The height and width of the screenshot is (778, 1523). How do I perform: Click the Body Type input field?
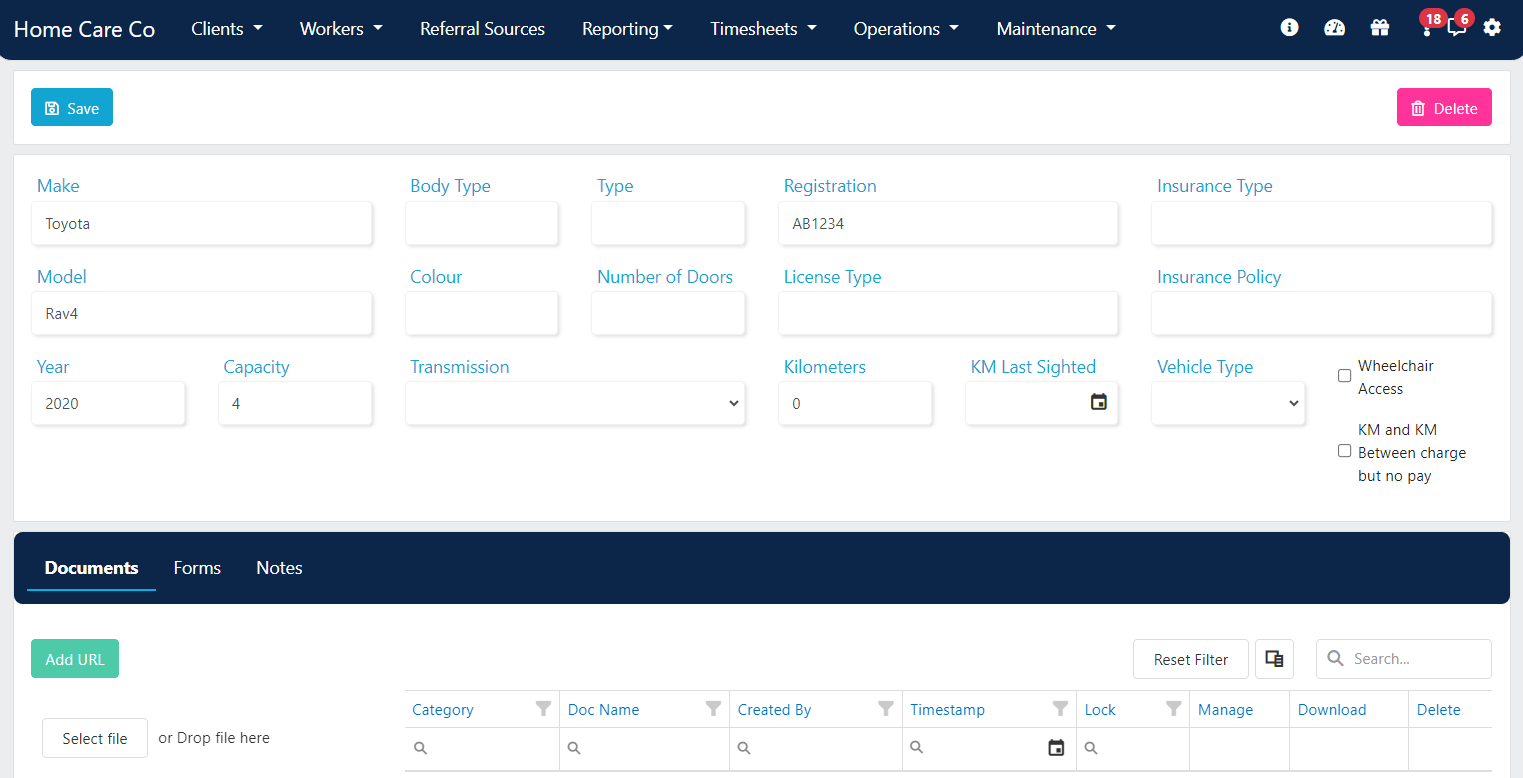click(x=482, y=223)
